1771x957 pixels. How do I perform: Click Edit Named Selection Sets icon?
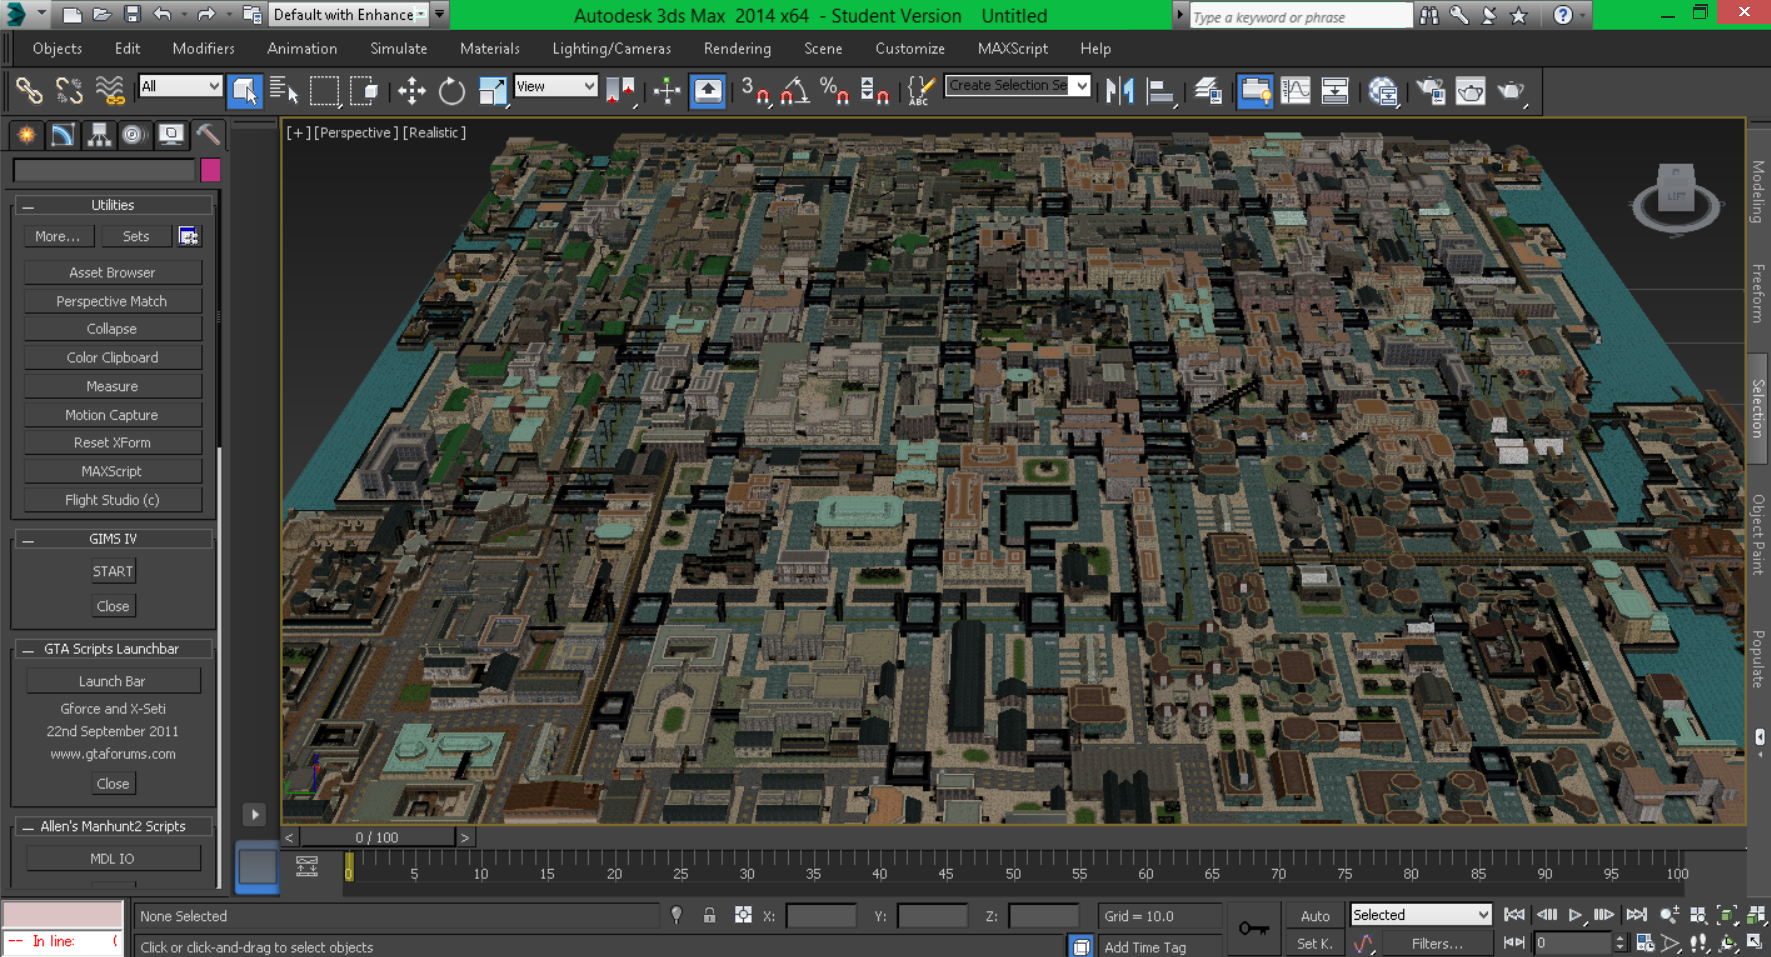(x=921, y=91)
